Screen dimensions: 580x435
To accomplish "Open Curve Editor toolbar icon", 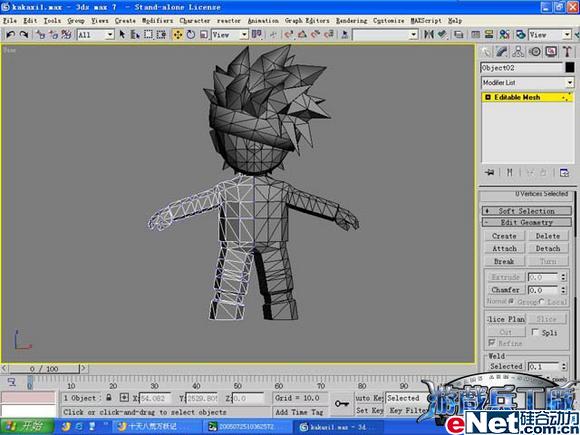I will pyautogui.click(x=476, y=35).
